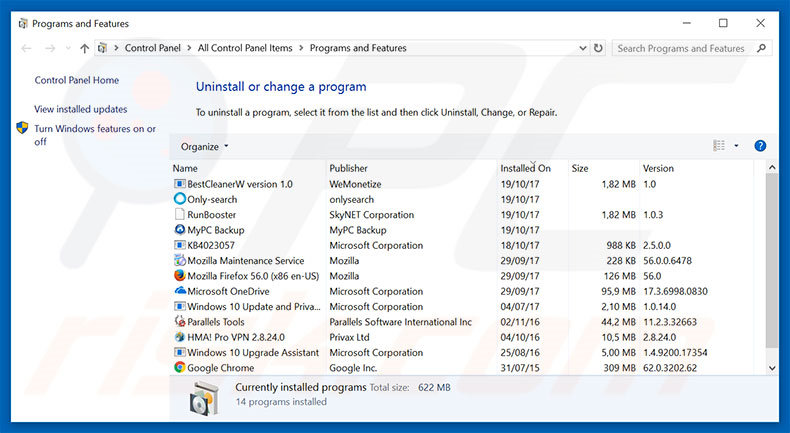
Task: Expand the view options dropdown arrow
Action: (x=737, y=146)
